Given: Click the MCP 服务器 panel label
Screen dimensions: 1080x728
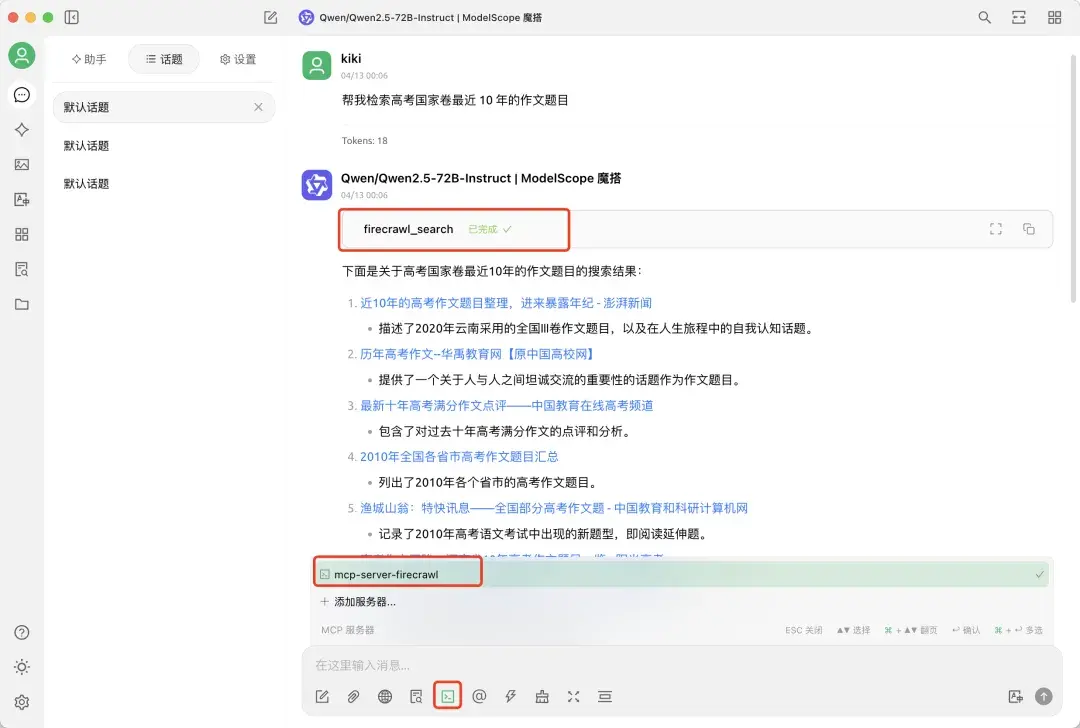Looking at the screenshot, I should [348, 630].
